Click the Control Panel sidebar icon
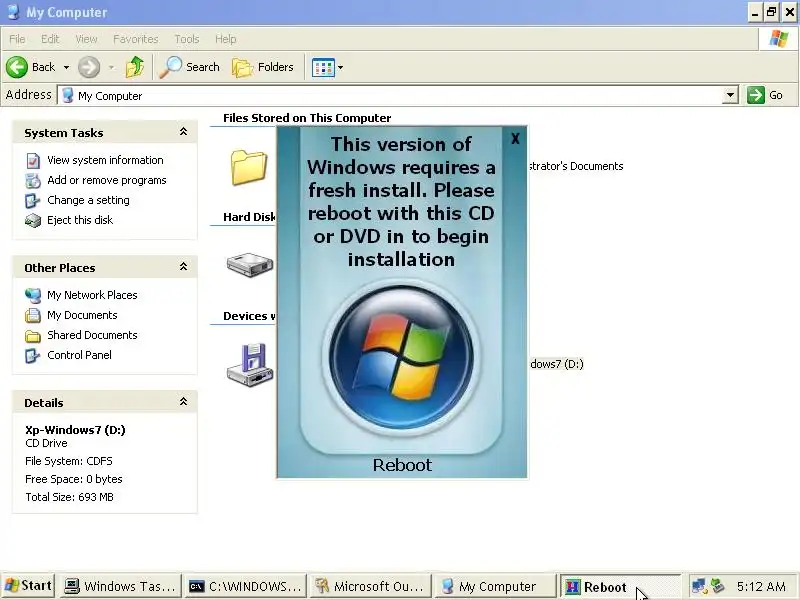Image resolution: width=800 pixels, height=600 pixels. click(x=33, y=356)
